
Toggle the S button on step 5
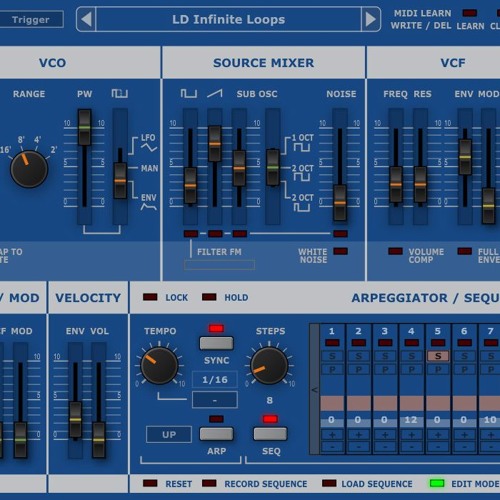point(438,356)
